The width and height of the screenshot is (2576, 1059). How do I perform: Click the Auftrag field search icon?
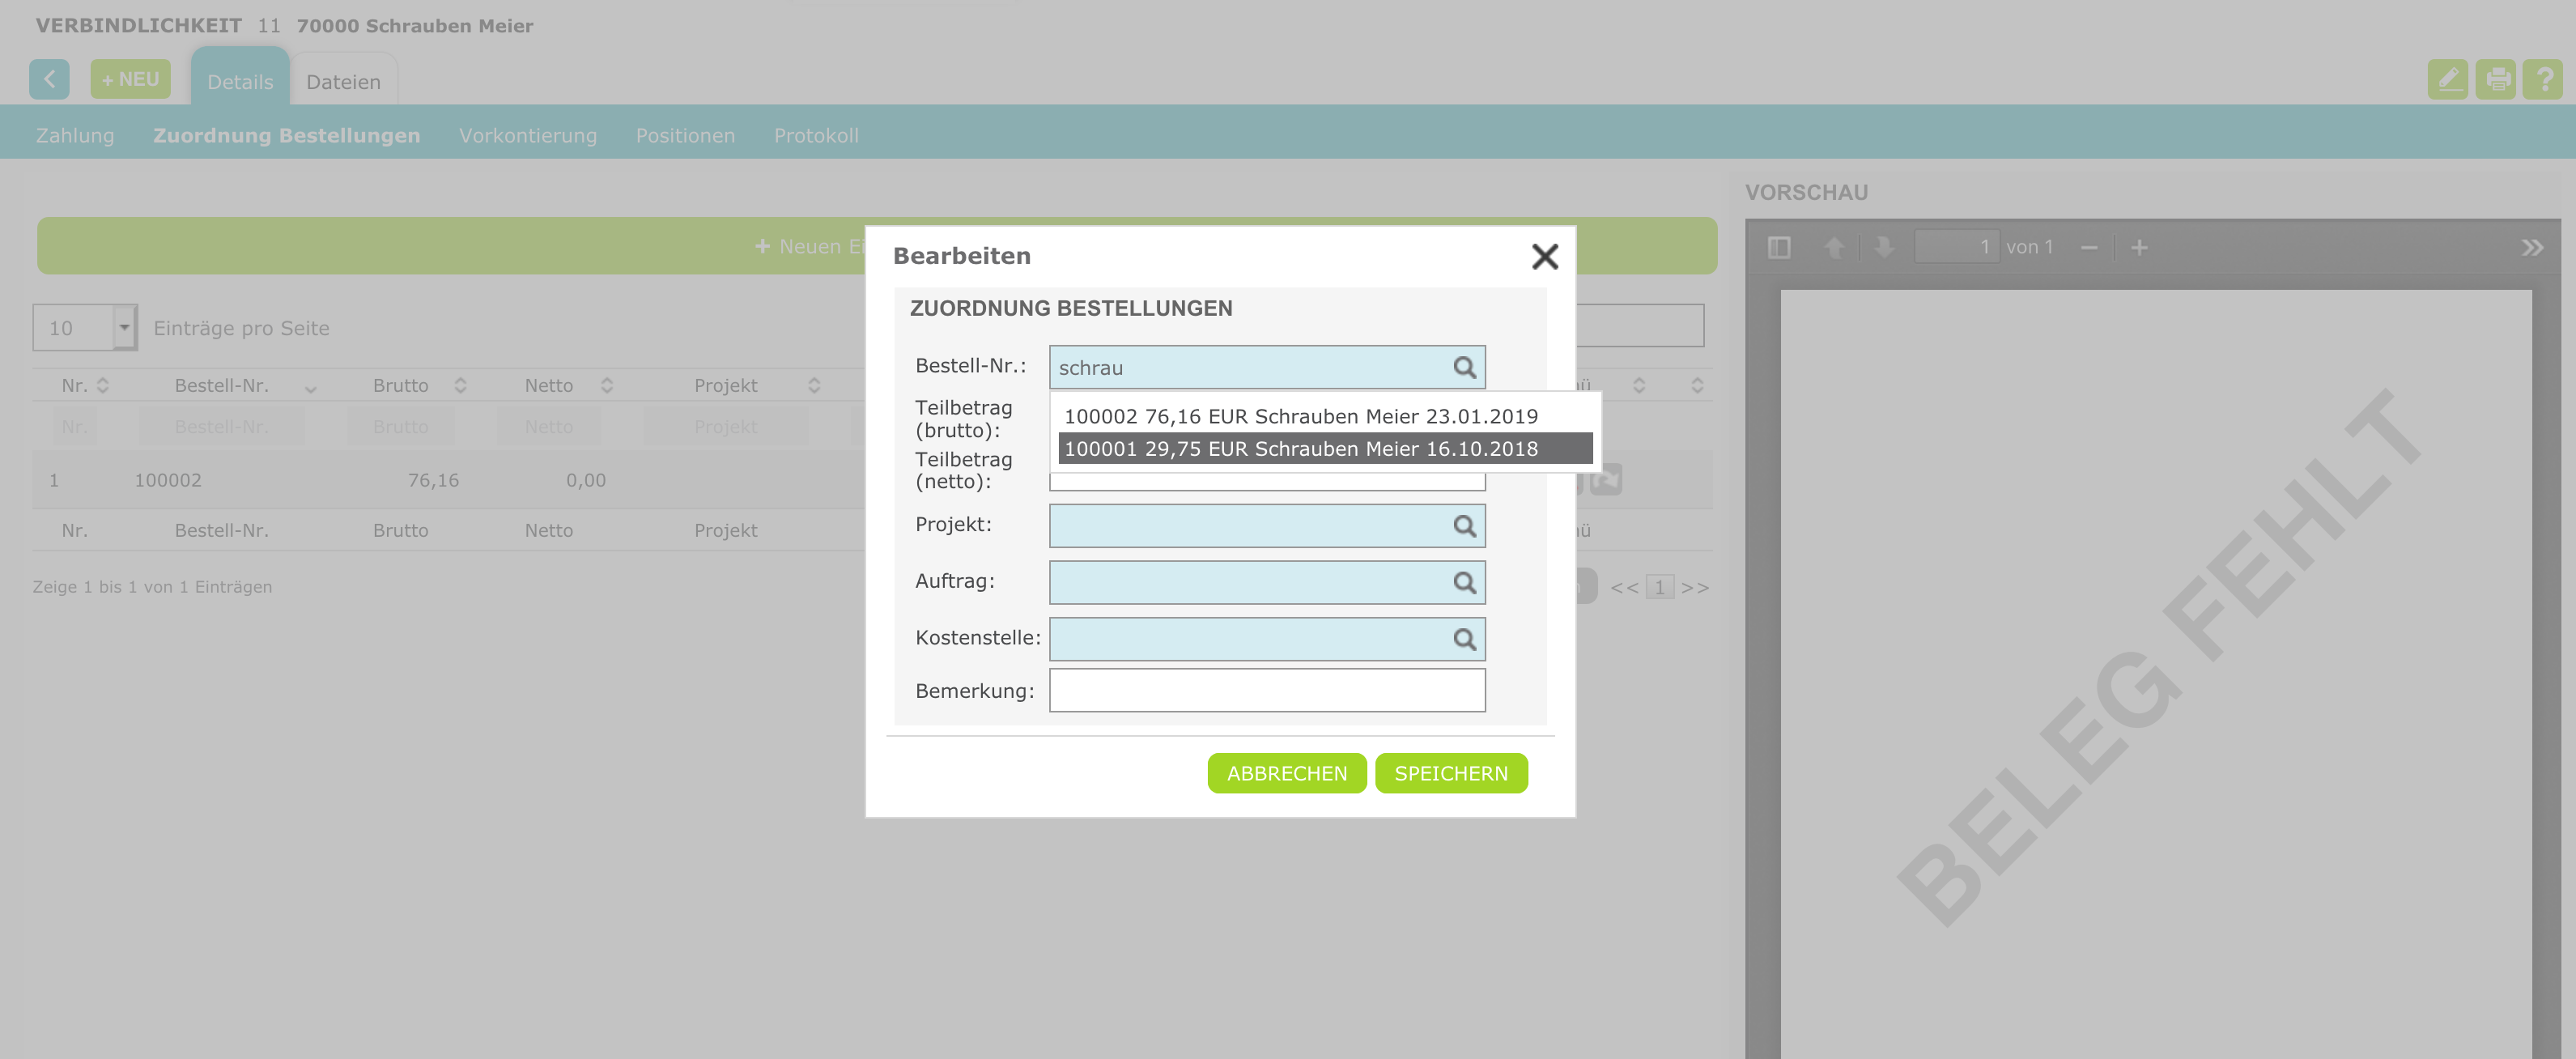tap(1464, 583)
